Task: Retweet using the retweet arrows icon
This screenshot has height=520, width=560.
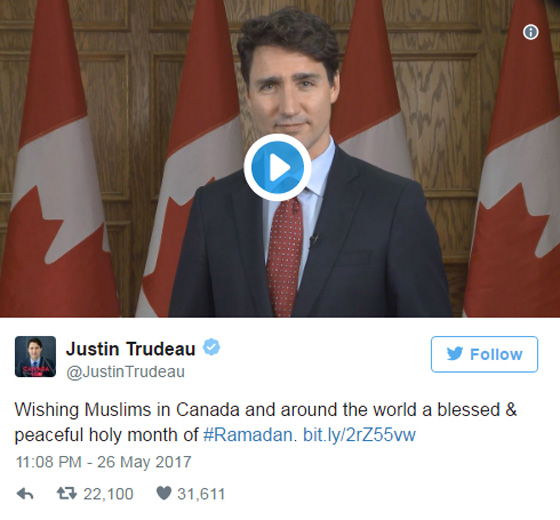Action: [67, 494]
